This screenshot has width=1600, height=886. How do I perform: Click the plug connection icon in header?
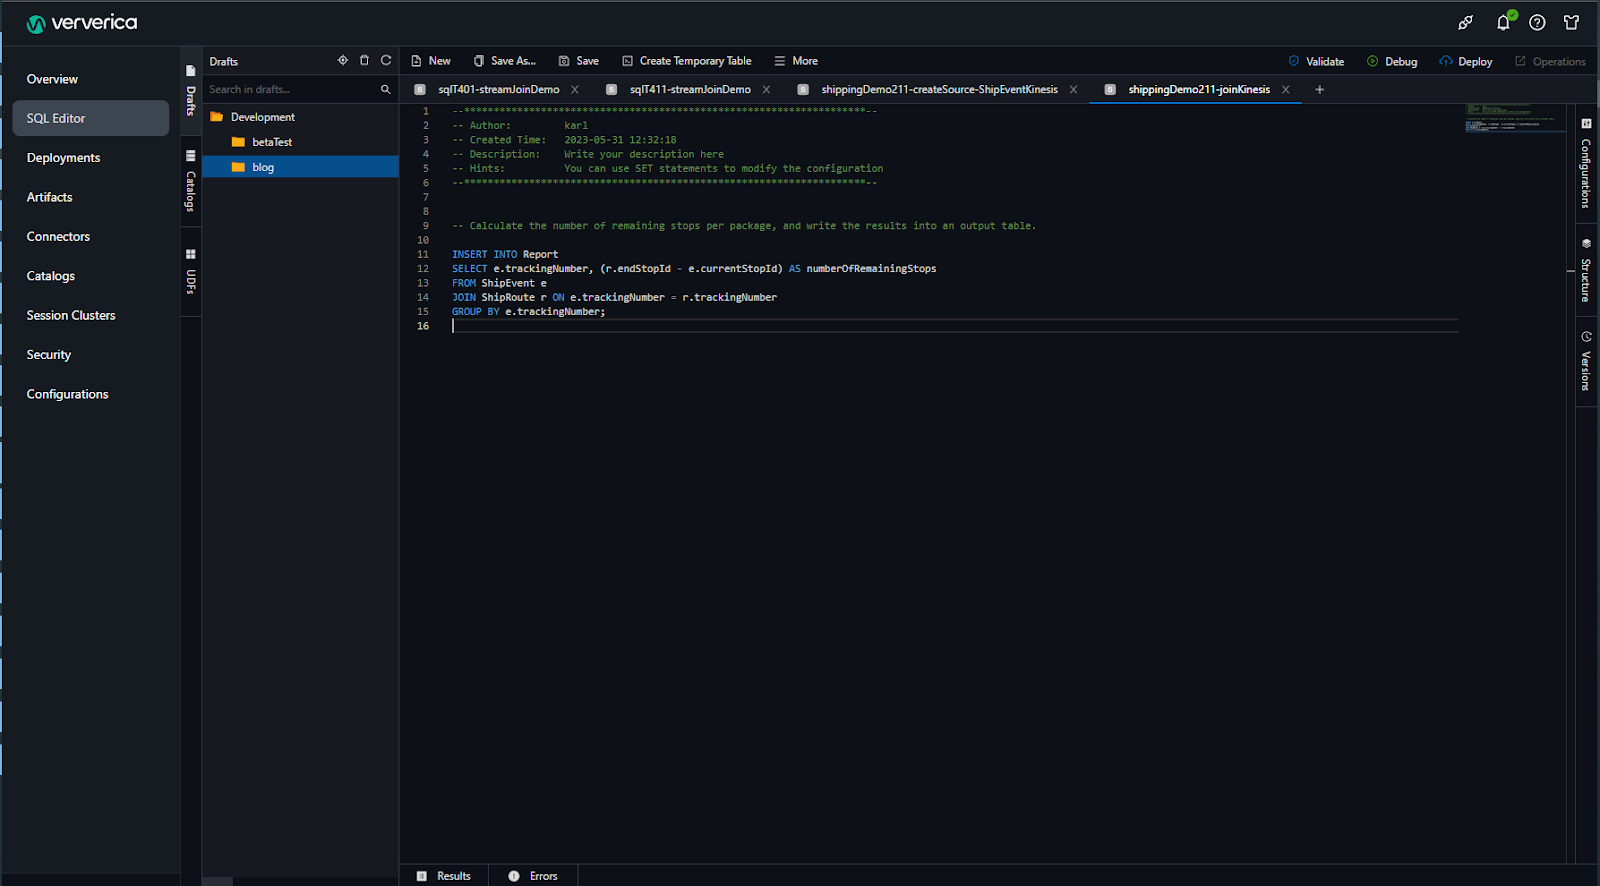1465,22
